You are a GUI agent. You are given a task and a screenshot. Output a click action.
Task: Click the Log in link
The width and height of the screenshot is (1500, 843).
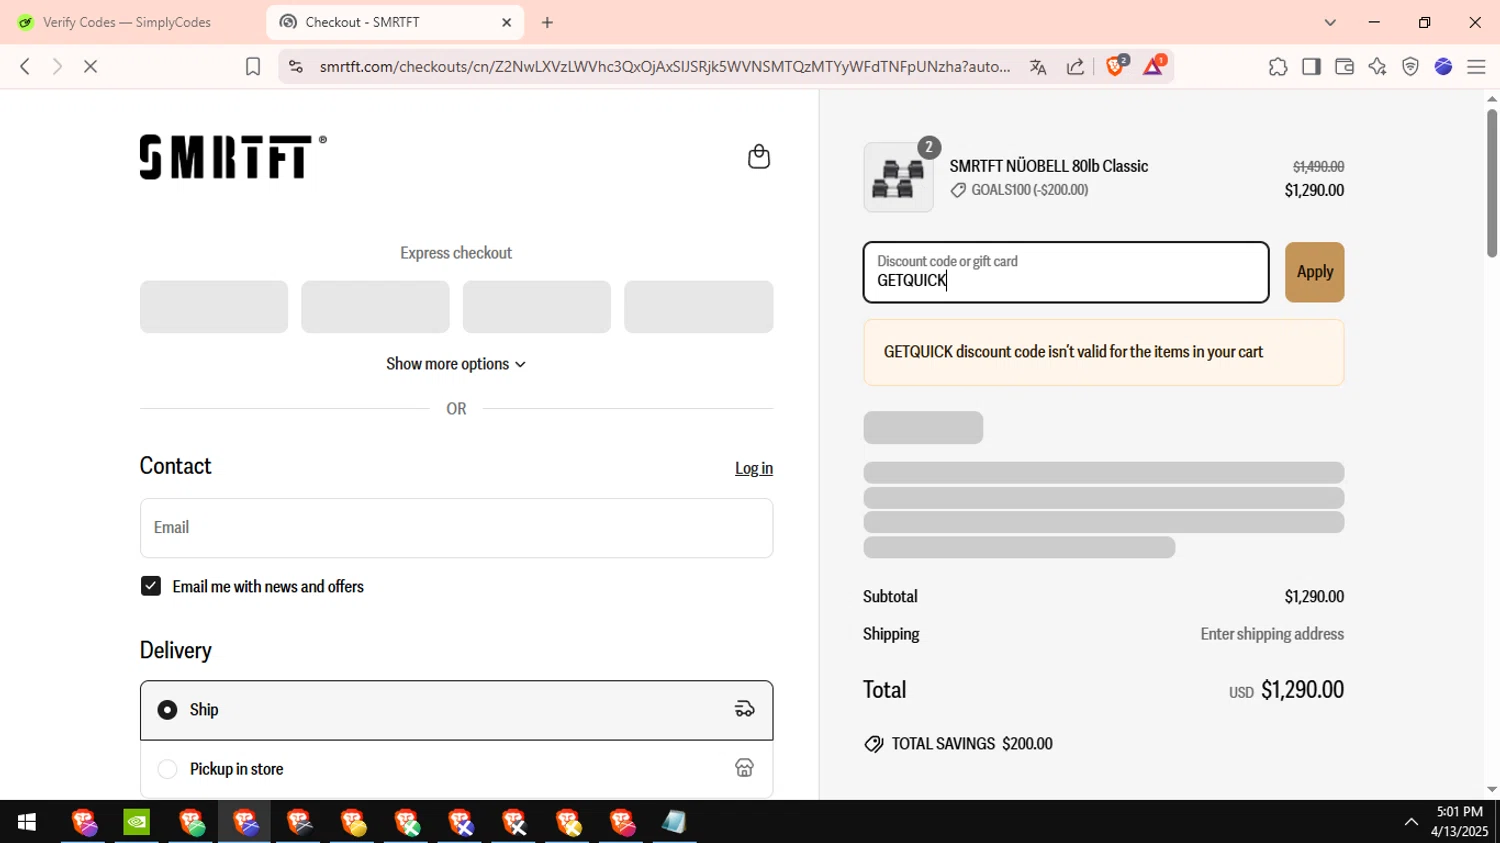tap(754, 468)
